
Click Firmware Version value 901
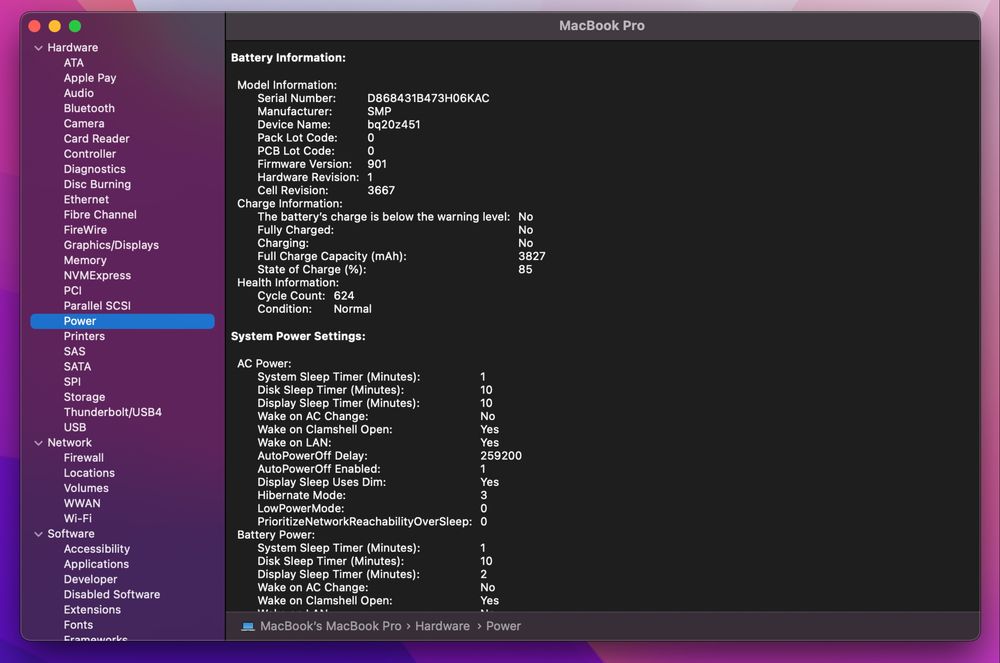[377, 164]
